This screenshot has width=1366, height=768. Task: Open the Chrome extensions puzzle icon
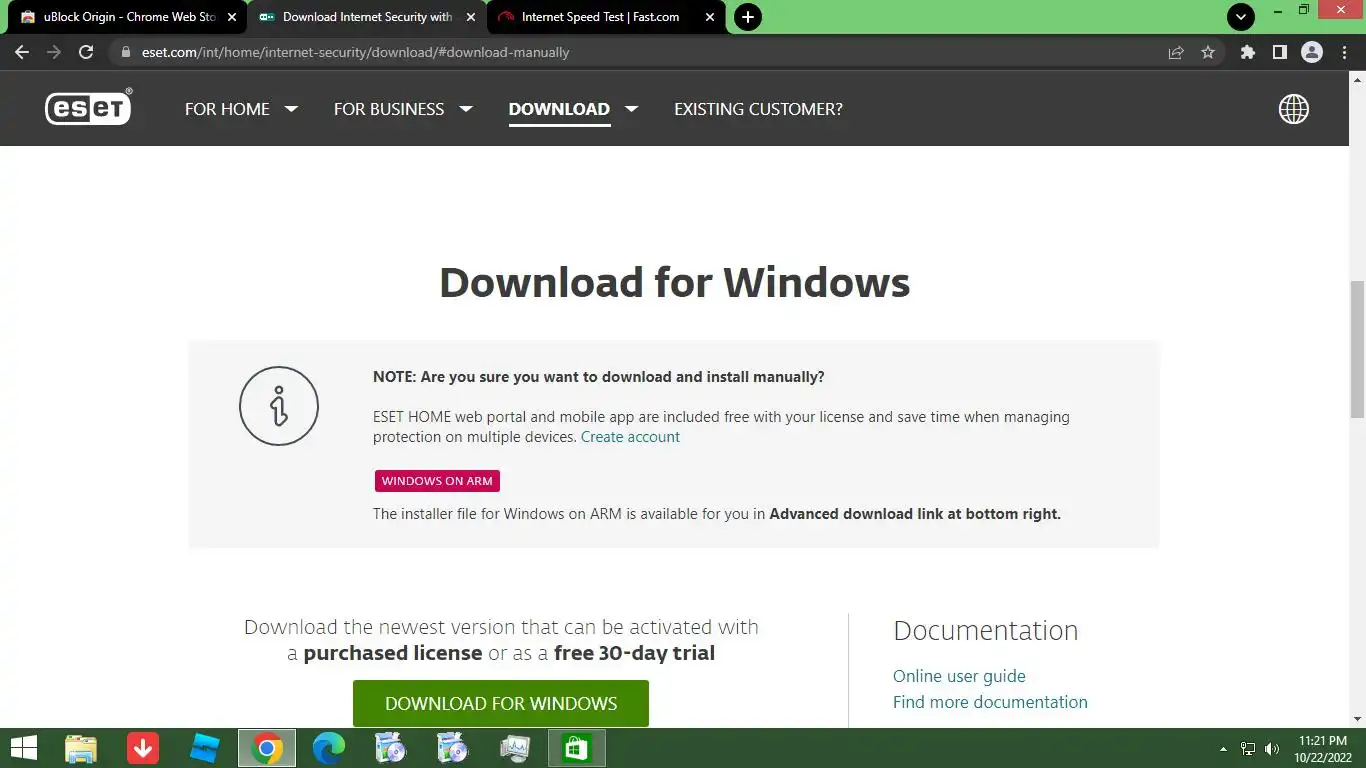(1247, 52)
